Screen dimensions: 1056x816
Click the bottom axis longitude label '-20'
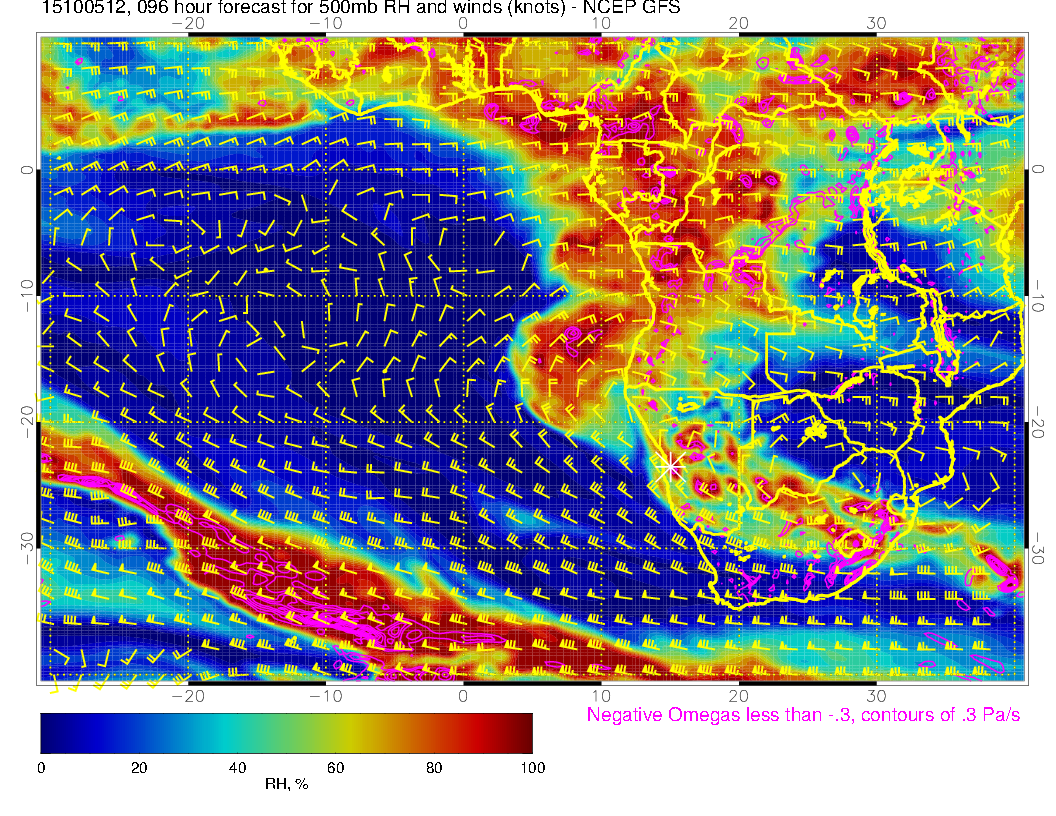pyautogui.click(x=188, y=696)
